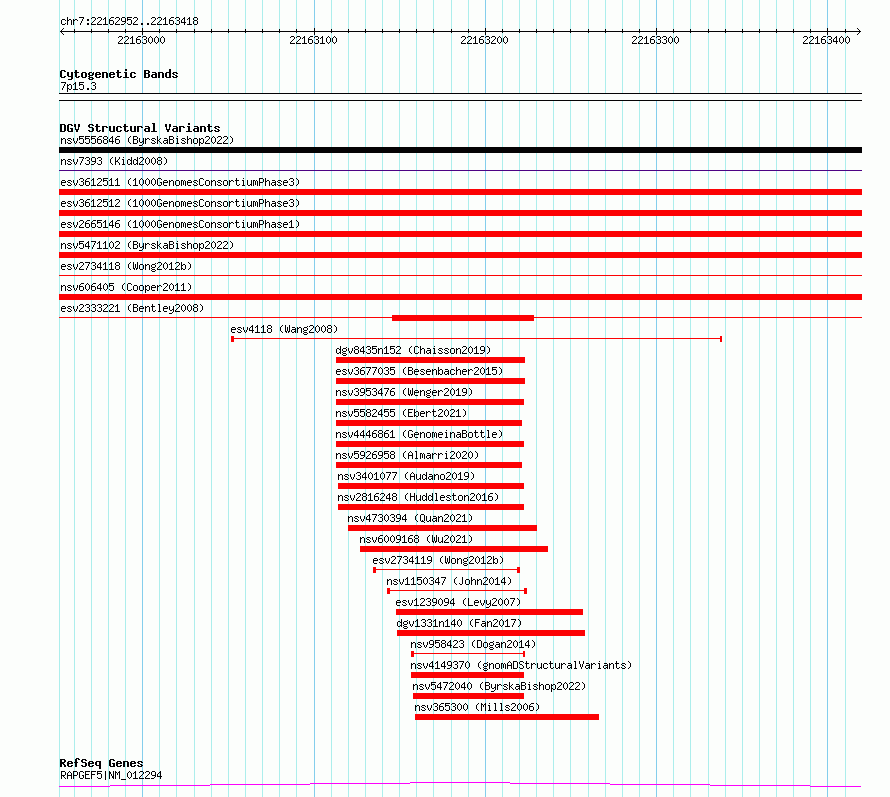Click the thin red line of esv4118

pyautogui.click(x=477, y=339)
